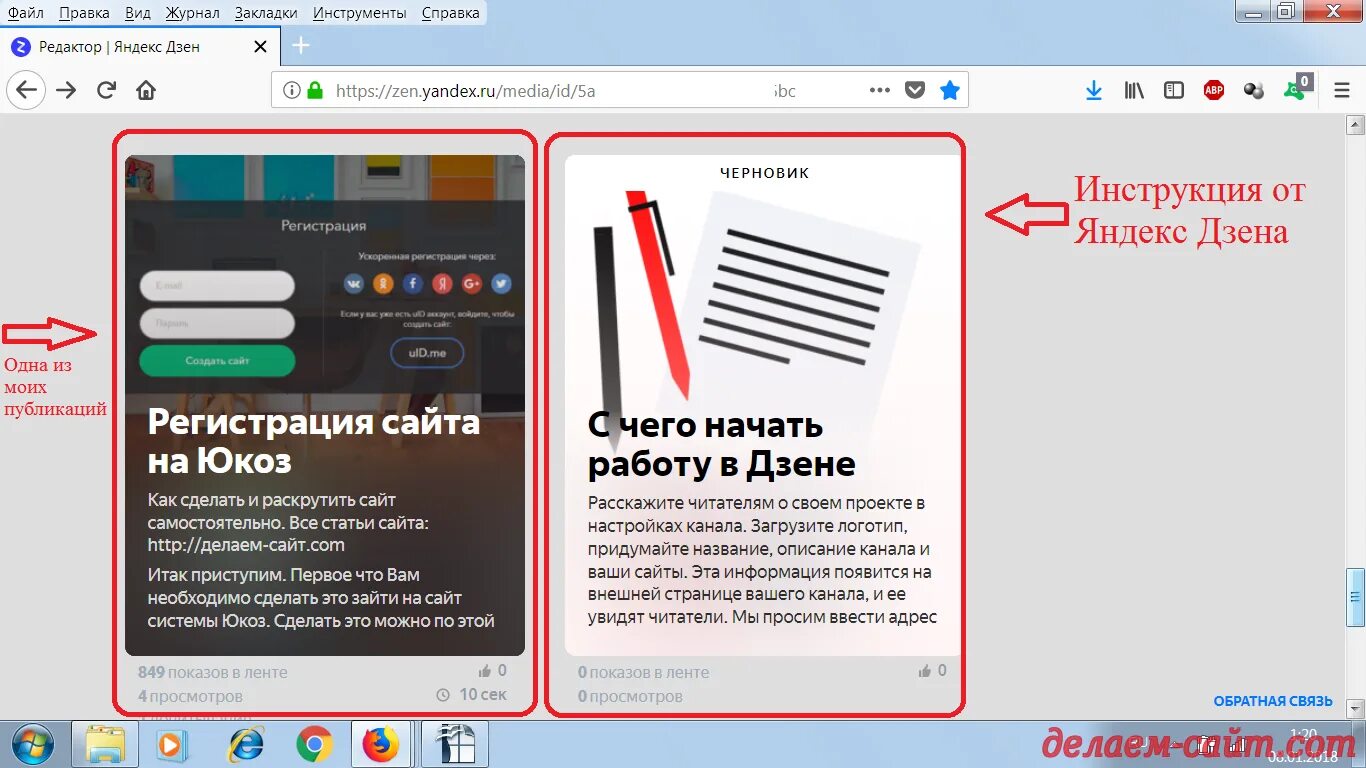This screenshot has width=1366, height=768.
Task: Click the page scrollbar thumb
Action: [x=1355, y=598]
